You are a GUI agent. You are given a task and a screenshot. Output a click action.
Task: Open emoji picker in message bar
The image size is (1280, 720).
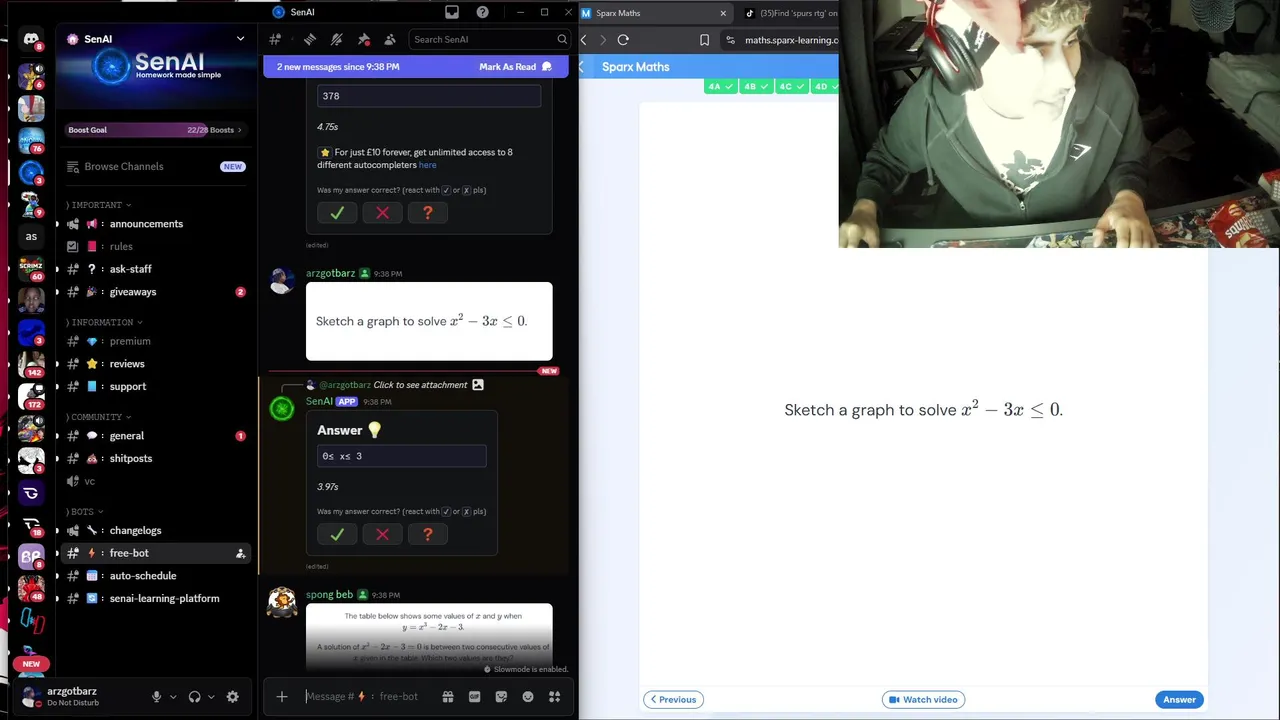528,696
